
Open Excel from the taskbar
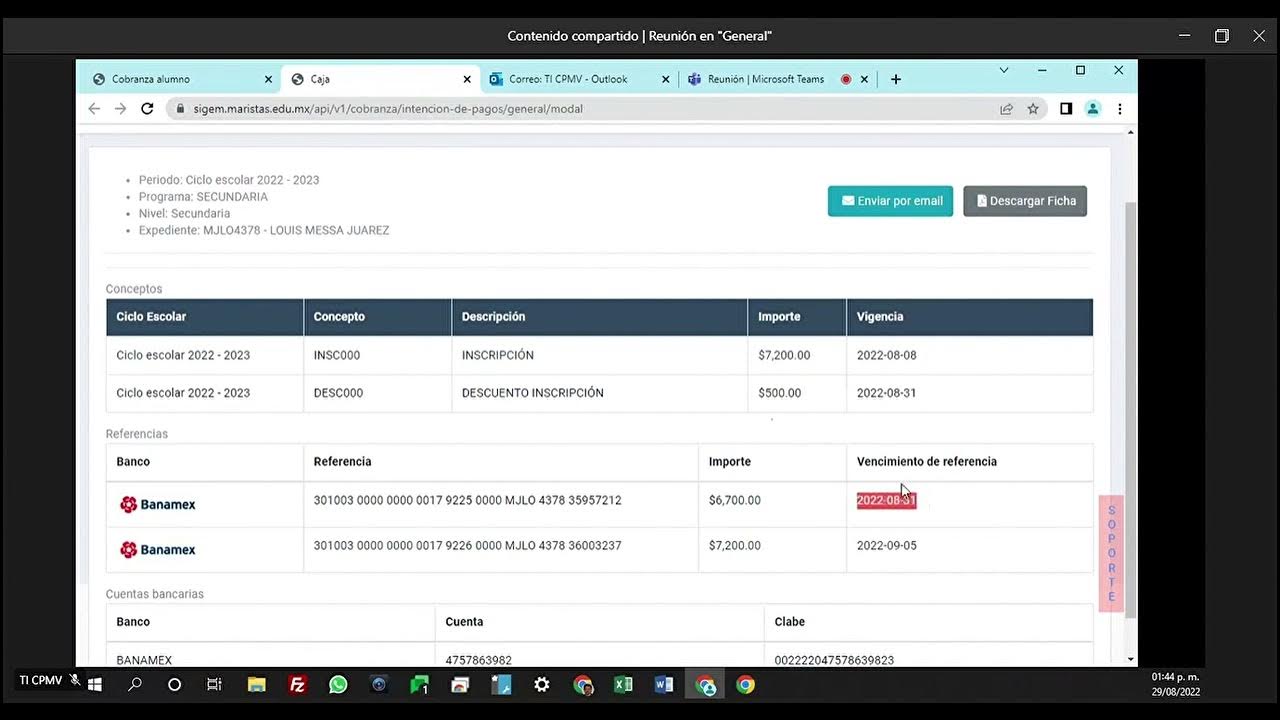623,685
